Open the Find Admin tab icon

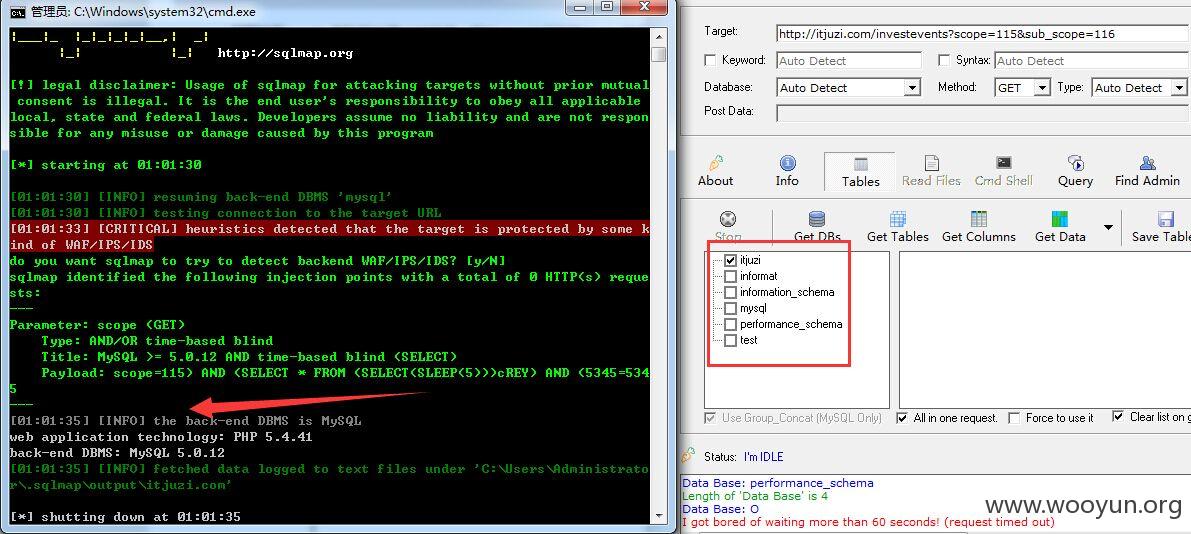coord(1148,163)
